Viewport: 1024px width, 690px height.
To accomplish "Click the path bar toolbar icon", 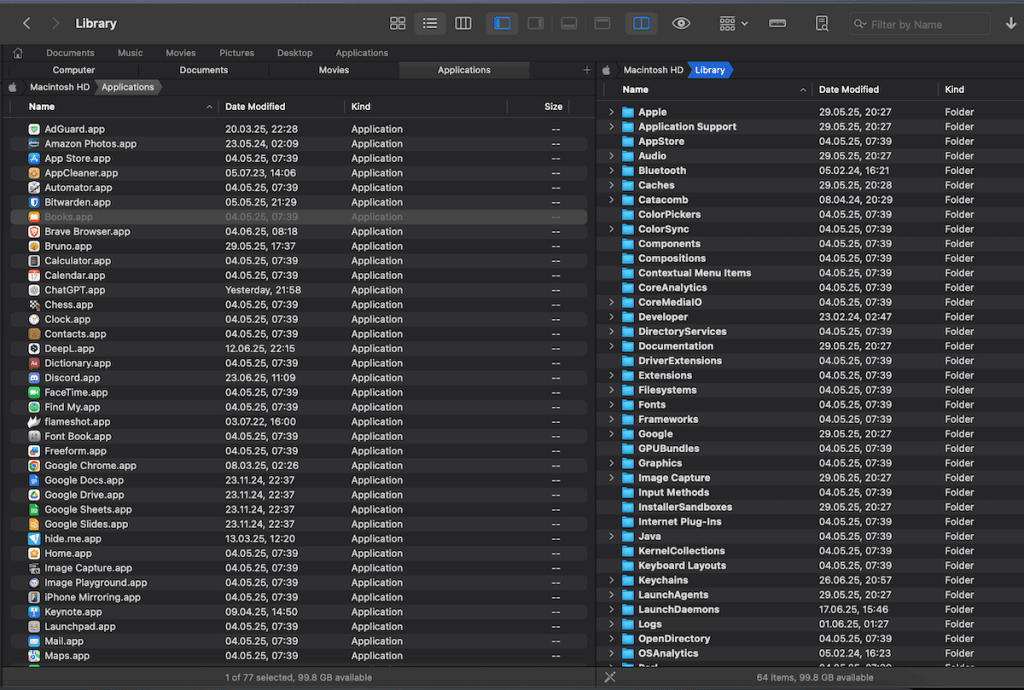I will tap(777, 24).
